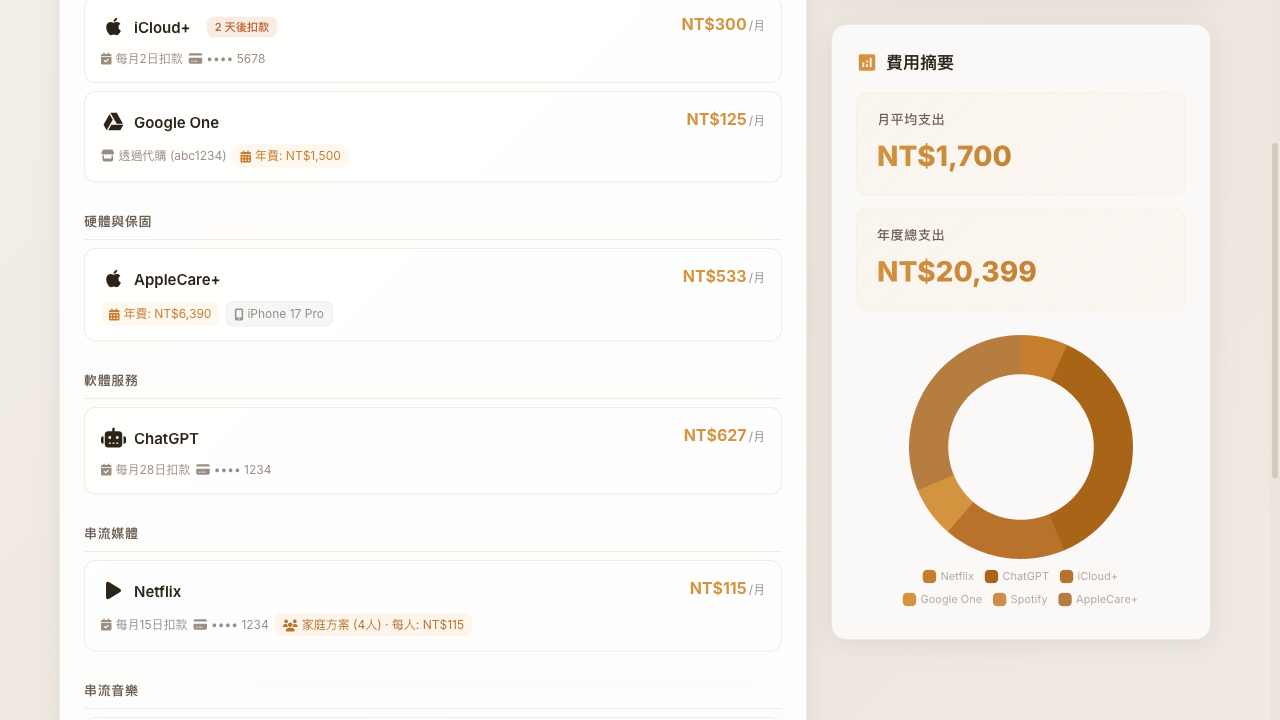
Task: Click the 軟體服務 section header
Action: 111,380
